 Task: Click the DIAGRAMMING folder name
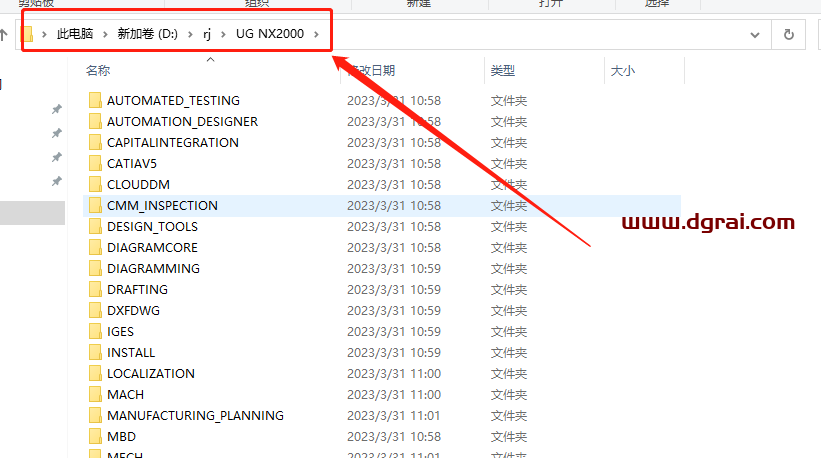point(153,269)
